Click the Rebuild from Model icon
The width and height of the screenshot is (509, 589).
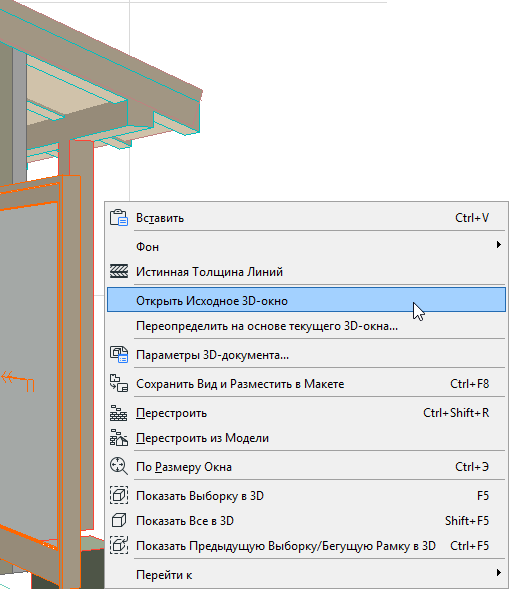pyautogui.click(x=119, y=438)
